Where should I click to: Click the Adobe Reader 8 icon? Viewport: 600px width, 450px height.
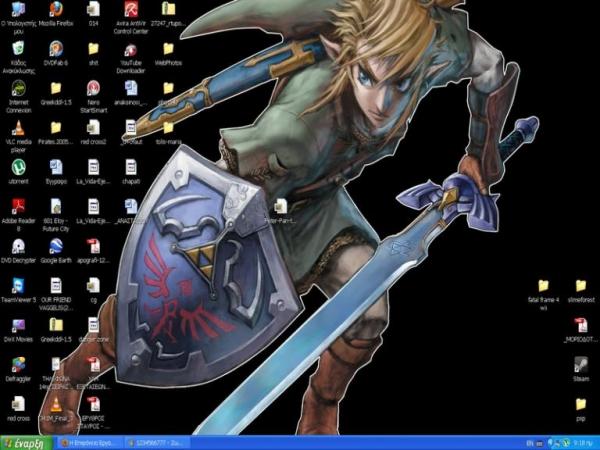[18, 206]
